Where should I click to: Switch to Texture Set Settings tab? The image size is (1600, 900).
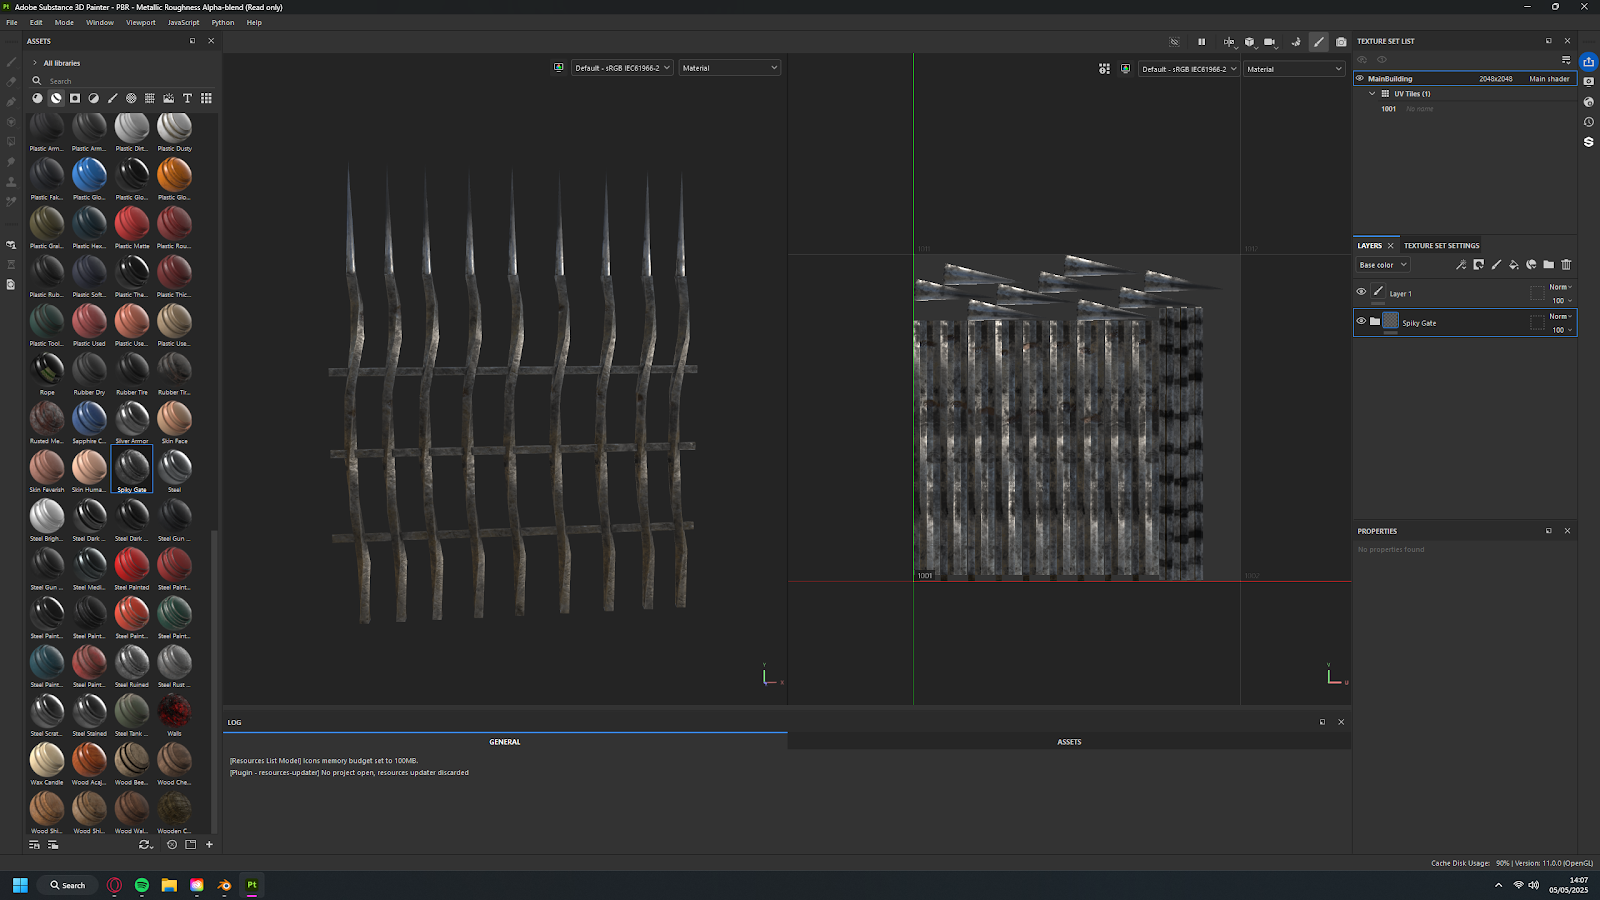(1441, 246)
